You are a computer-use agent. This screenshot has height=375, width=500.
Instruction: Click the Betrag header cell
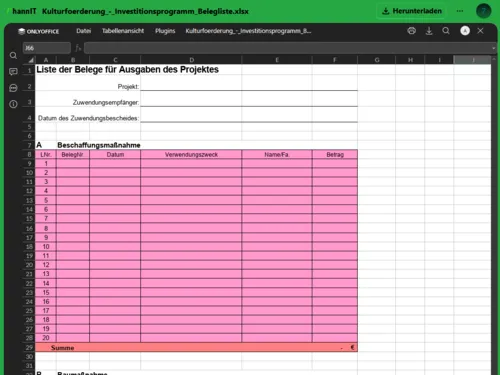click(335, 155)
